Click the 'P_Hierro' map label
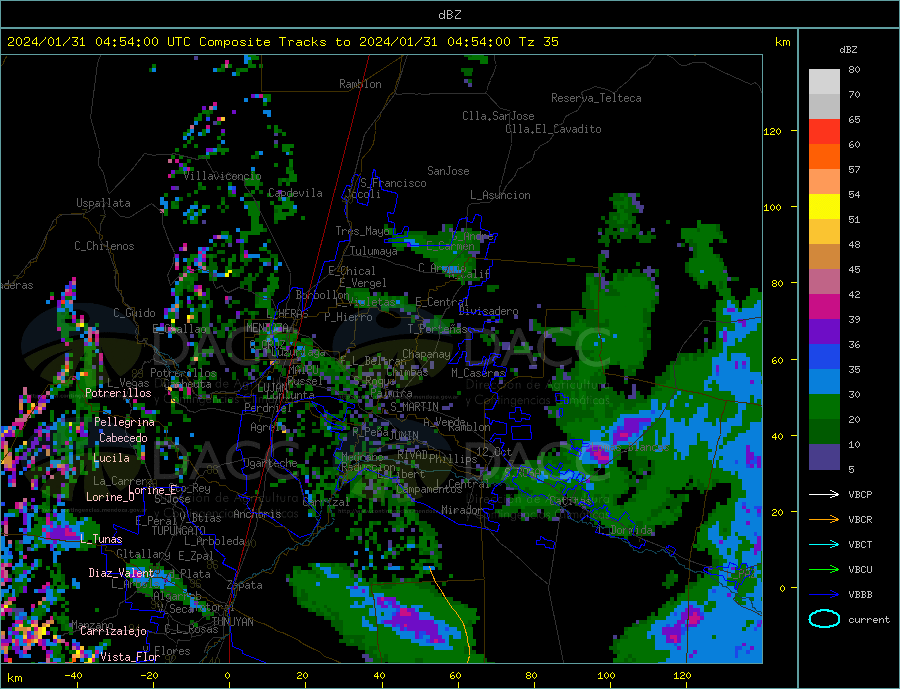900x689 pixels. tap(348, 317)
